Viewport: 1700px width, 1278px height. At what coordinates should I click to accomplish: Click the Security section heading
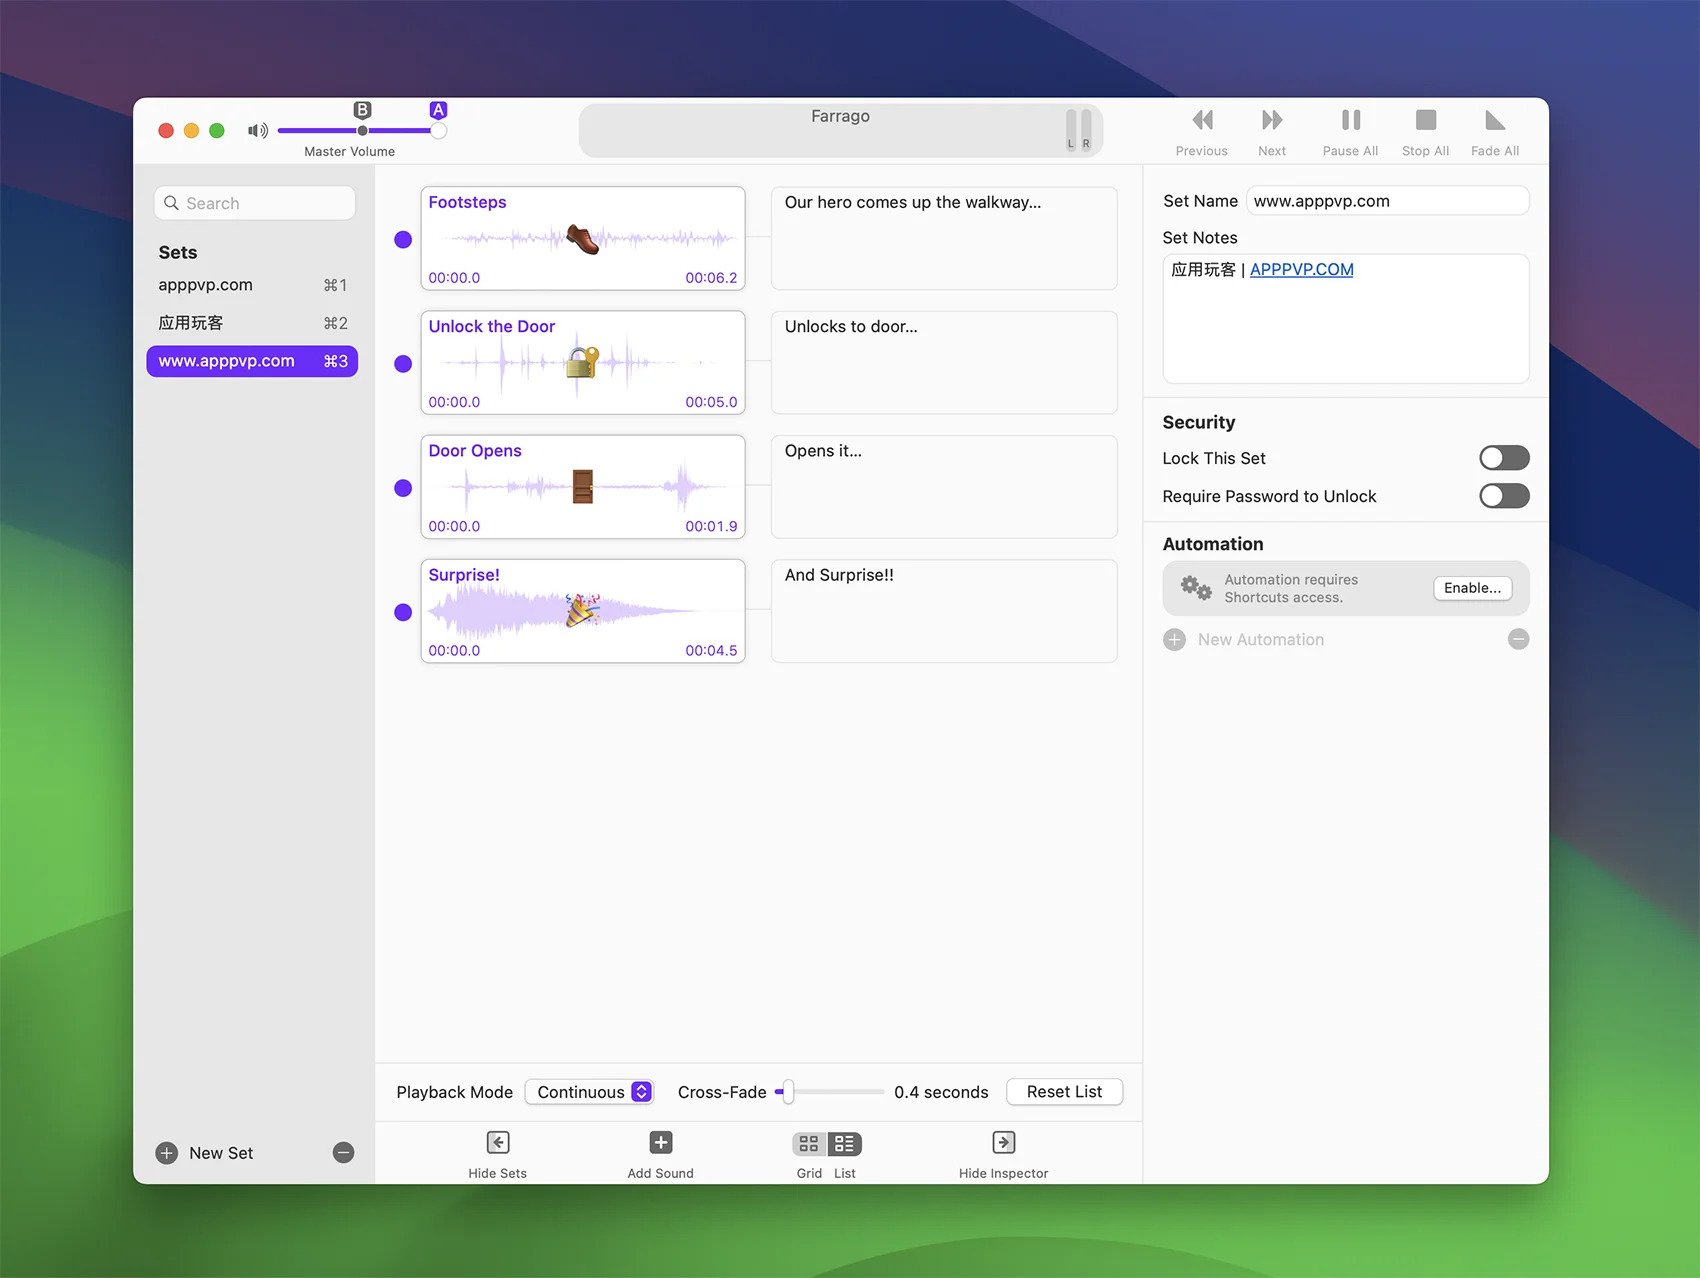click(x=1199, y=422)
